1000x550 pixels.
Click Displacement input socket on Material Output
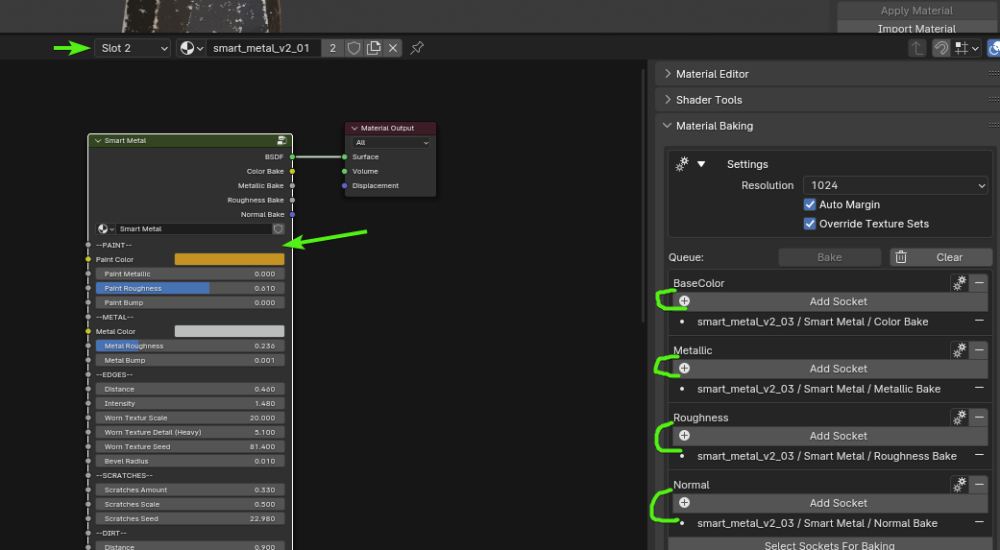point(344,186)
